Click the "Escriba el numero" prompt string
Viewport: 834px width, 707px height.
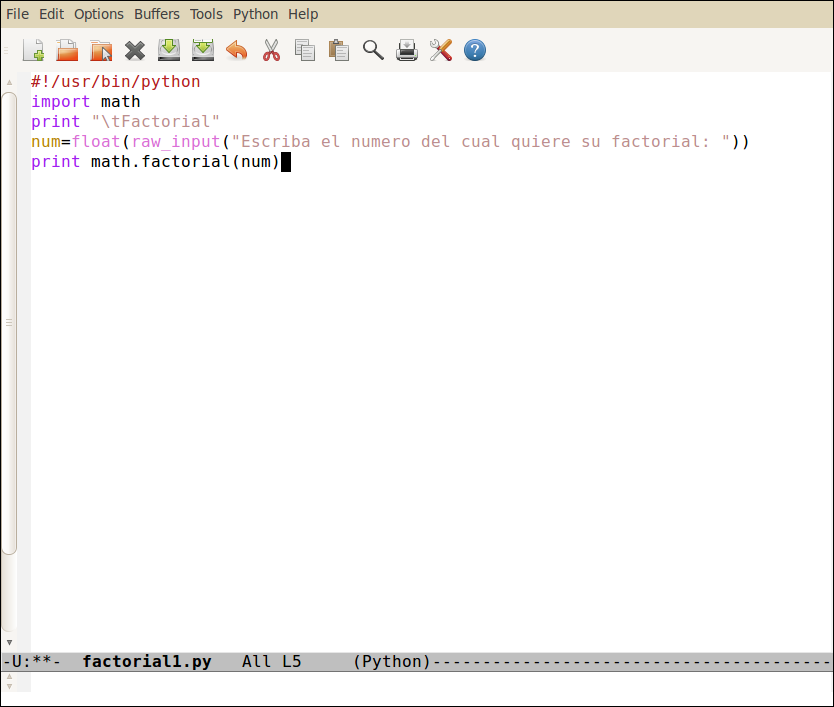pos(481,142)
